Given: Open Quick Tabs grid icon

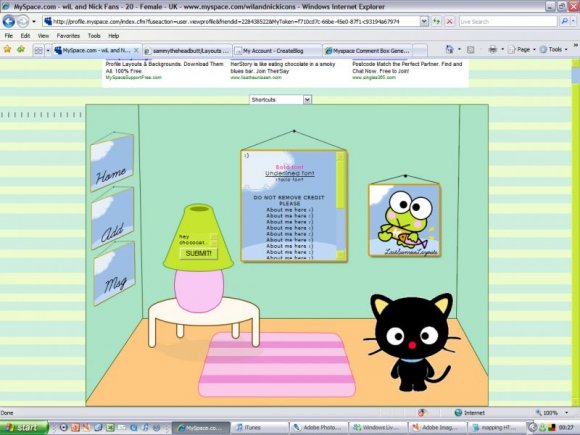Looking at the screenshot, I should coord(38,50).
